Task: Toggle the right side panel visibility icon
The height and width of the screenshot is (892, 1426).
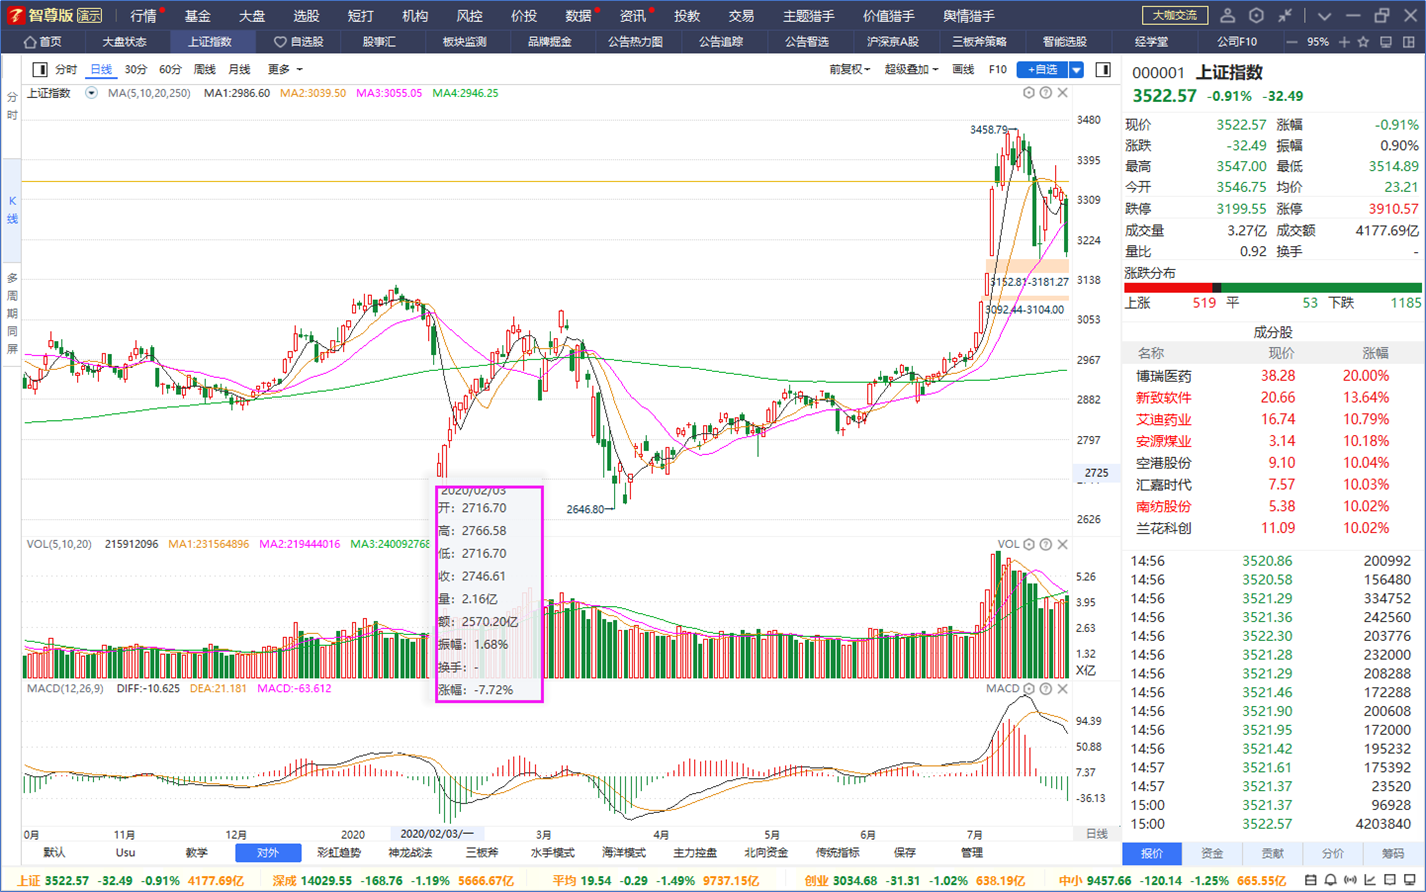Action: click(1103, 70)
